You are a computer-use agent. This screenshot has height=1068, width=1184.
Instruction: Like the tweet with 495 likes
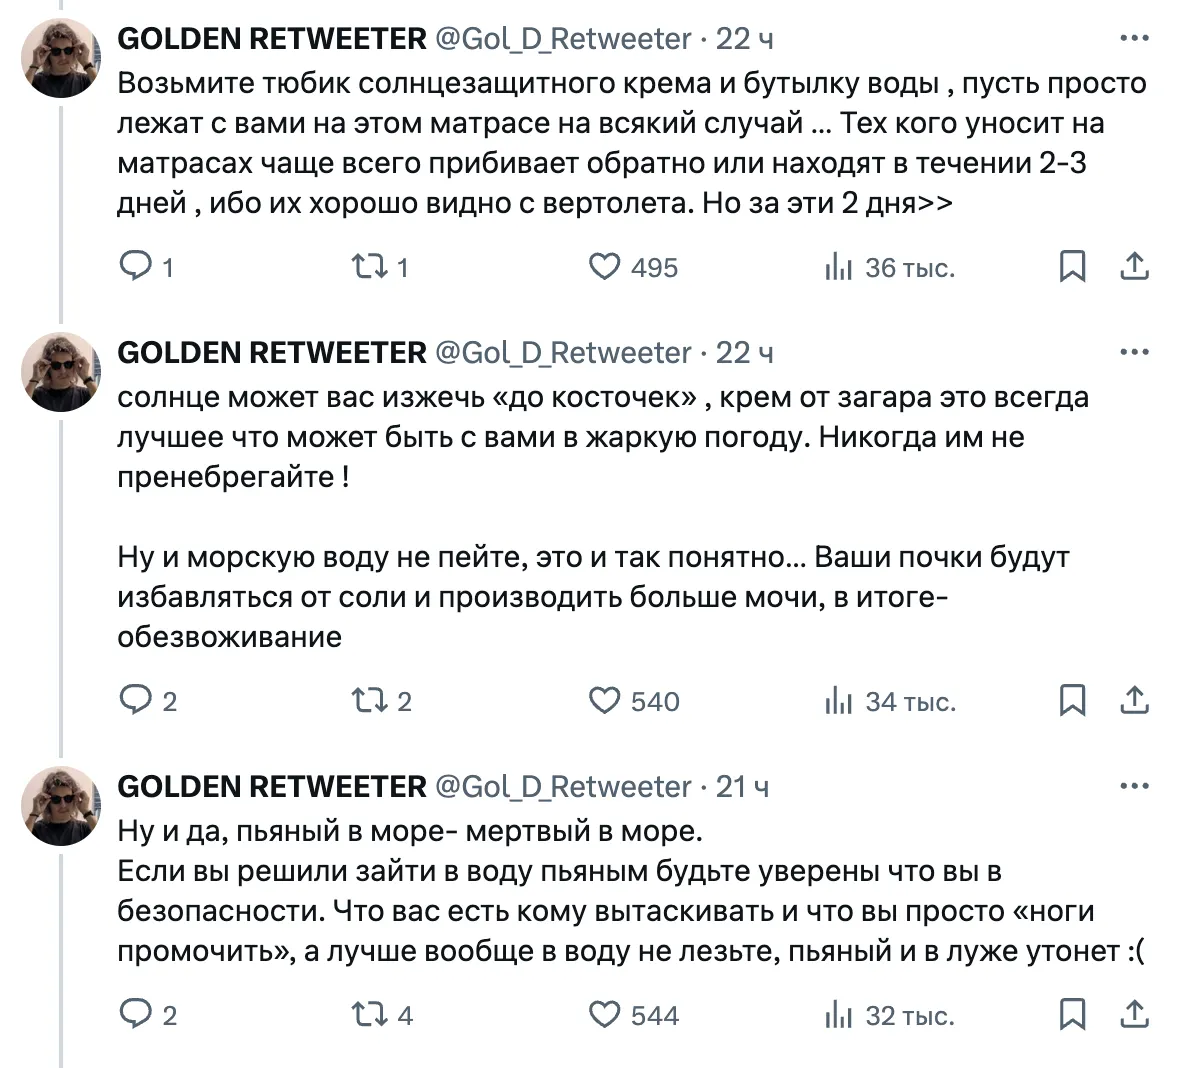coord(604,267)
